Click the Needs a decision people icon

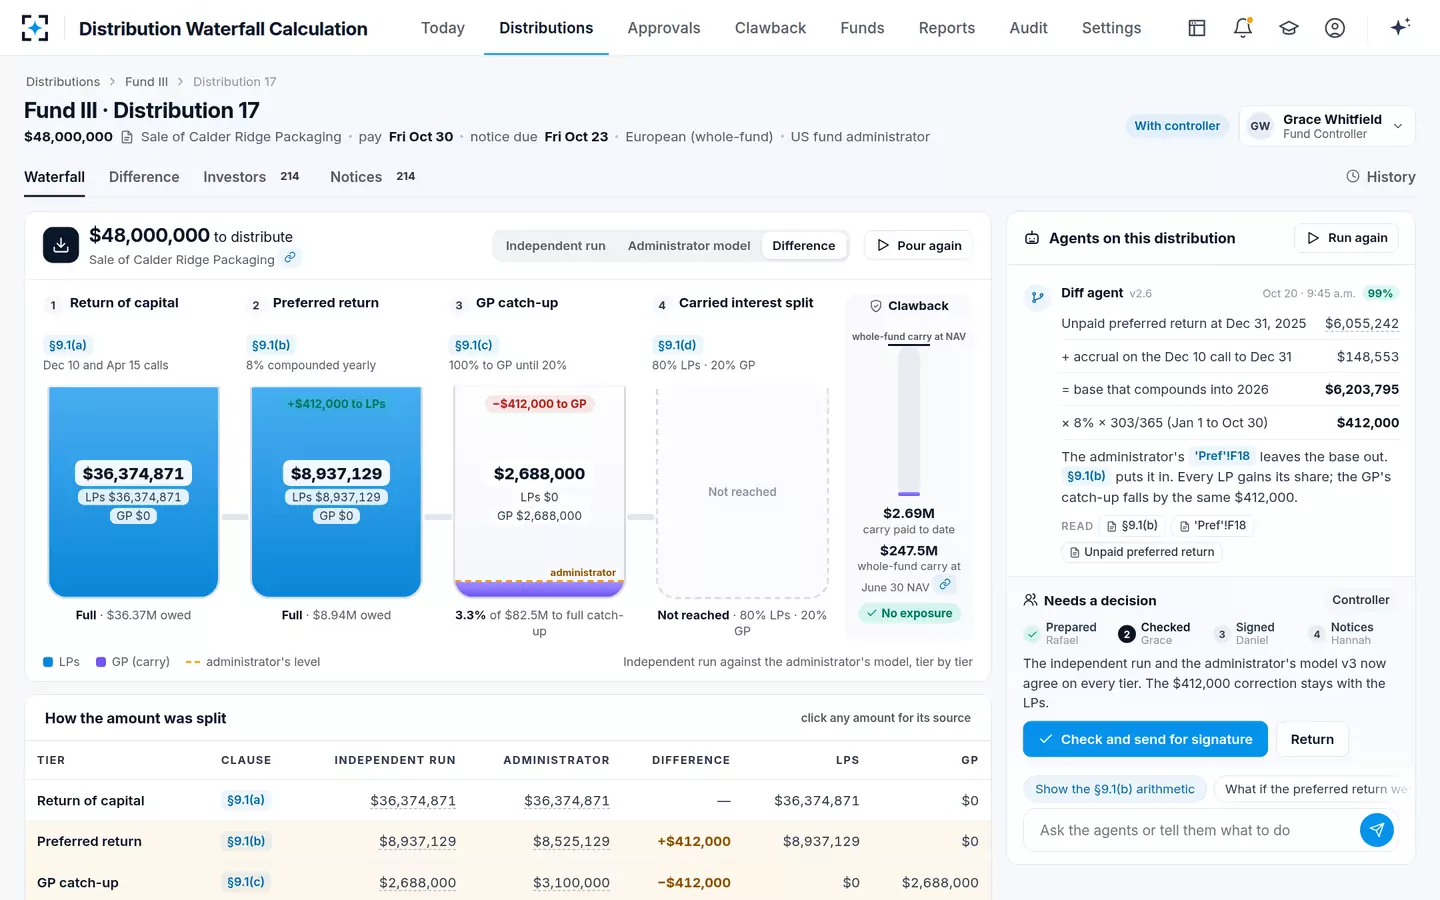1030,600
